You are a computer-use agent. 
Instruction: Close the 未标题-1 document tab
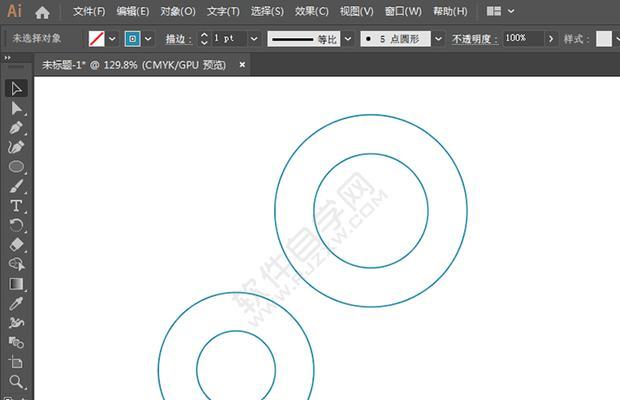[242, 64]
